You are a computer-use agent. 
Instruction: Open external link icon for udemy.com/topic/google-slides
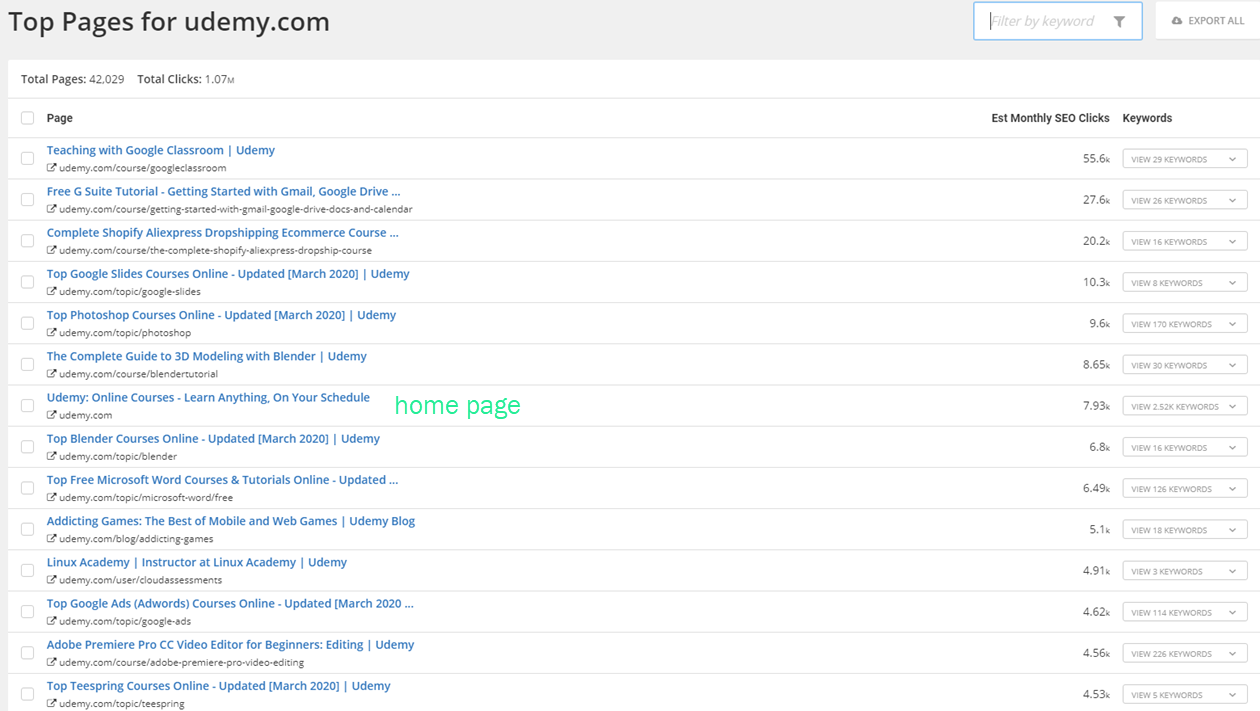click(51, 292)
